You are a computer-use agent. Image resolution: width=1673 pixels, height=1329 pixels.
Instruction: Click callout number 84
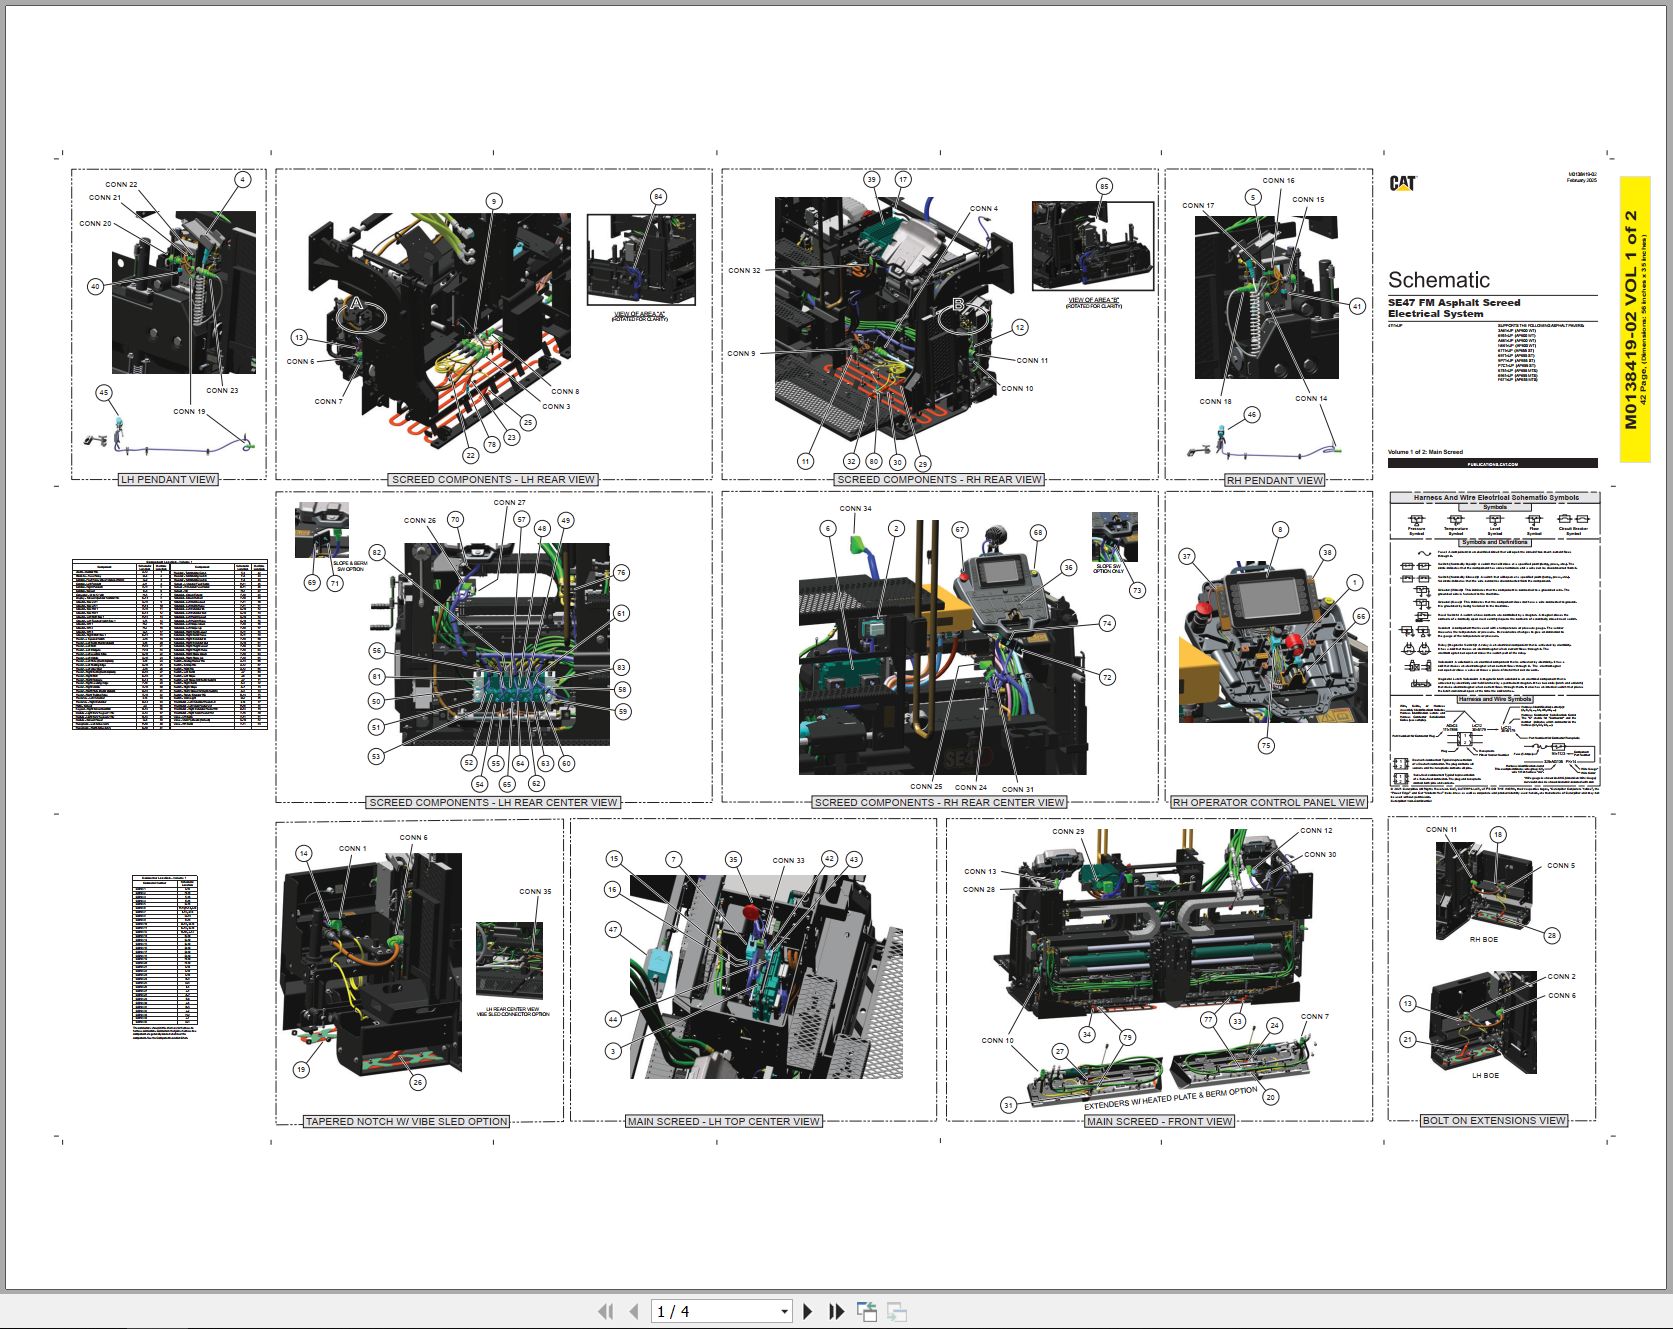point(658,197)
